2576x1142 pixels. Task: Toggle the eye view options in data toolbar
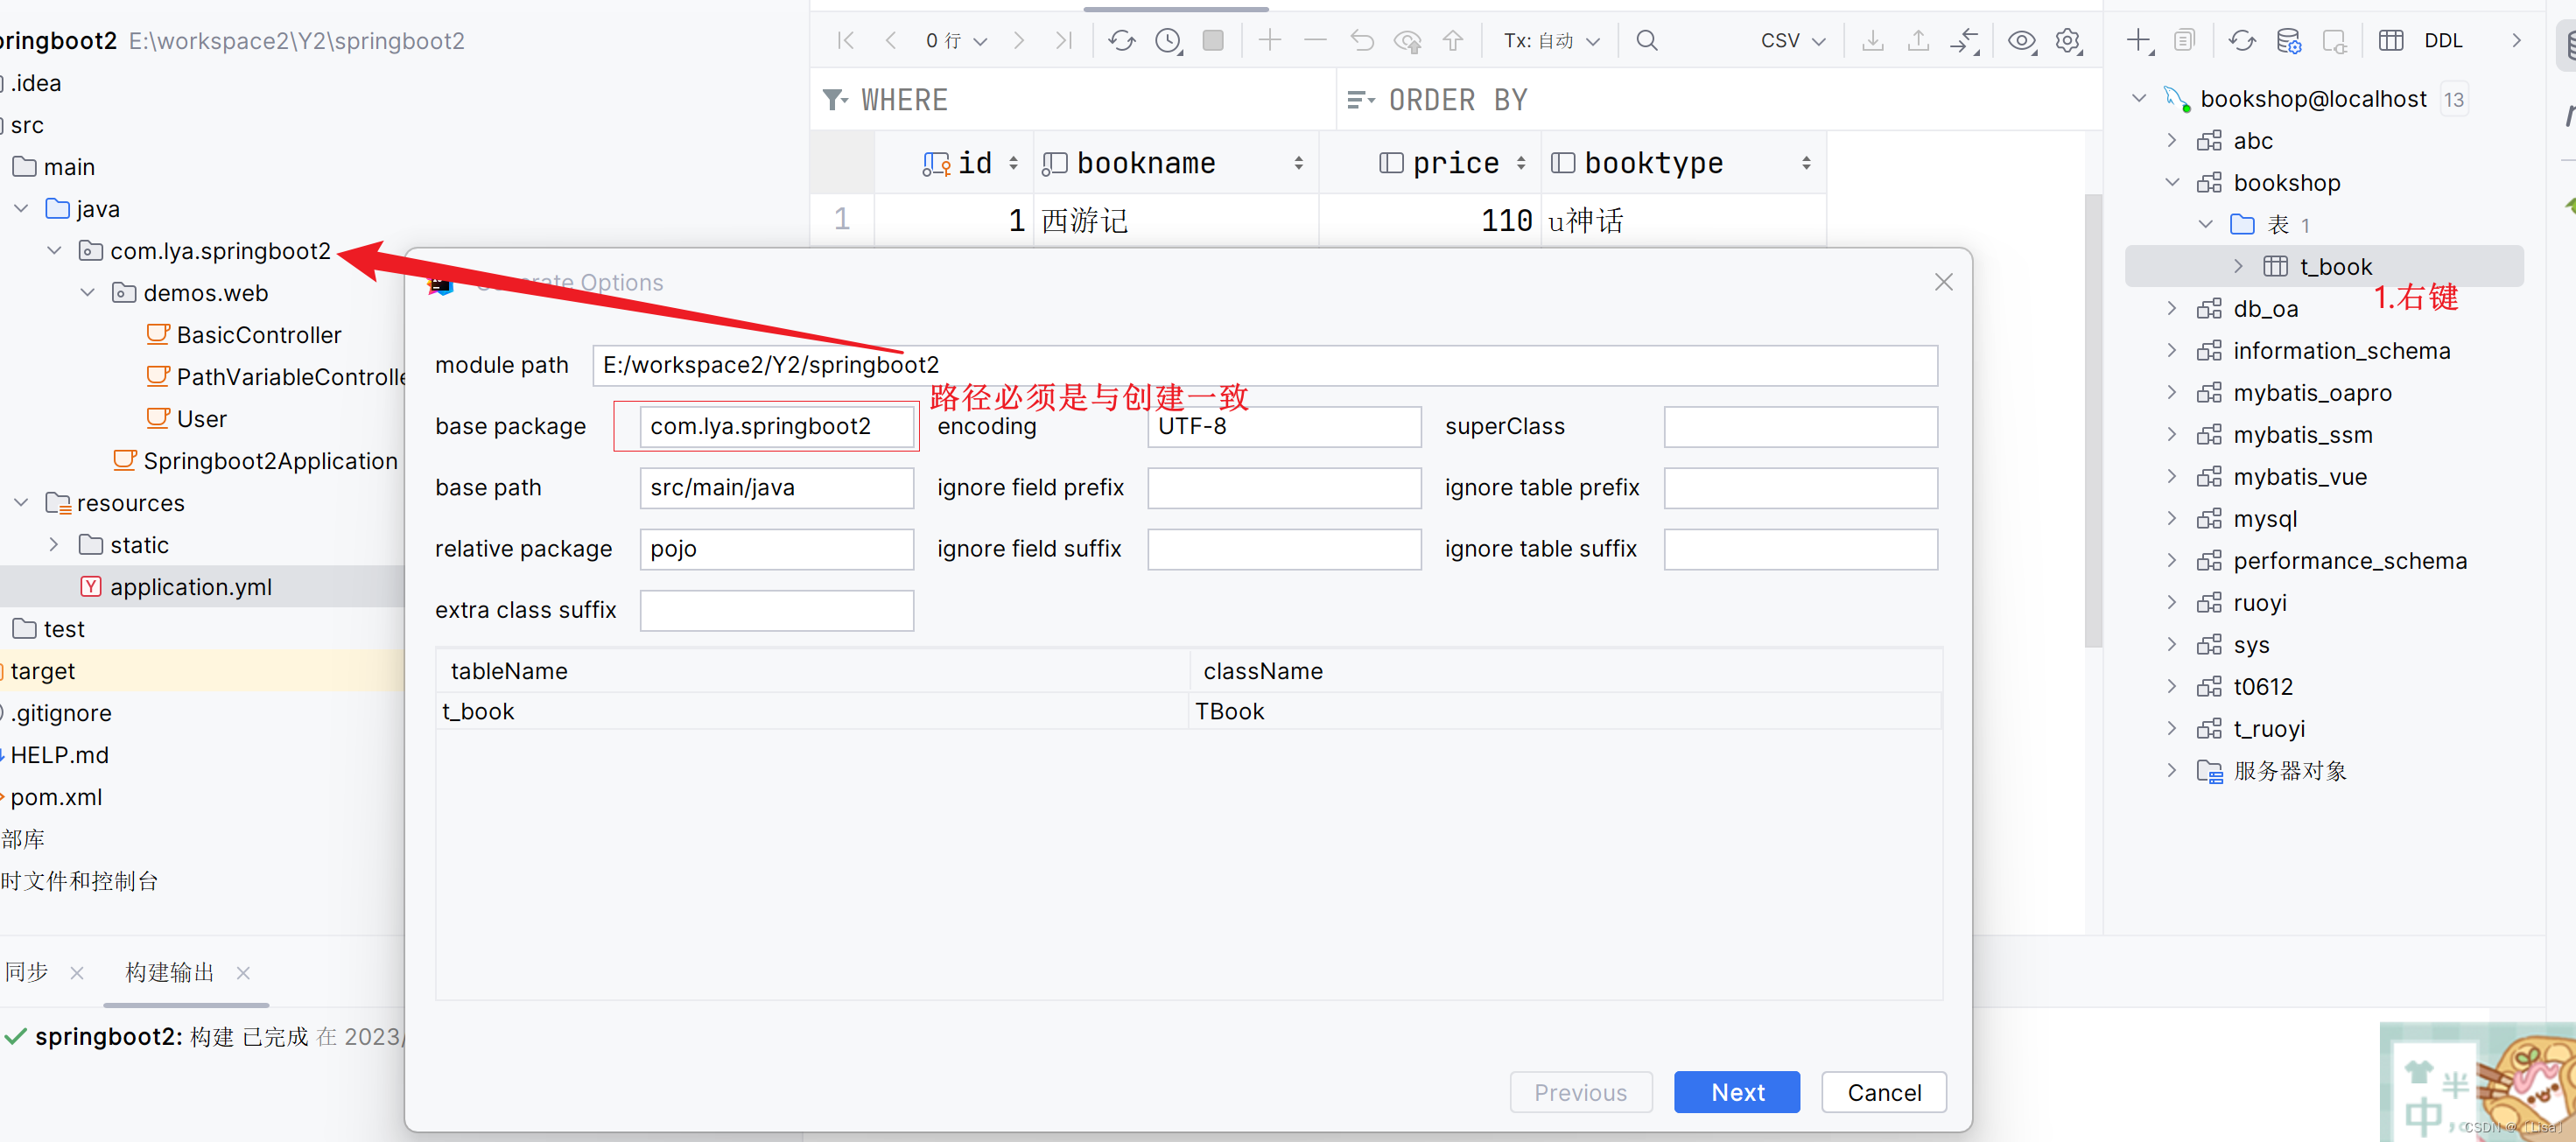[2022, 40]
